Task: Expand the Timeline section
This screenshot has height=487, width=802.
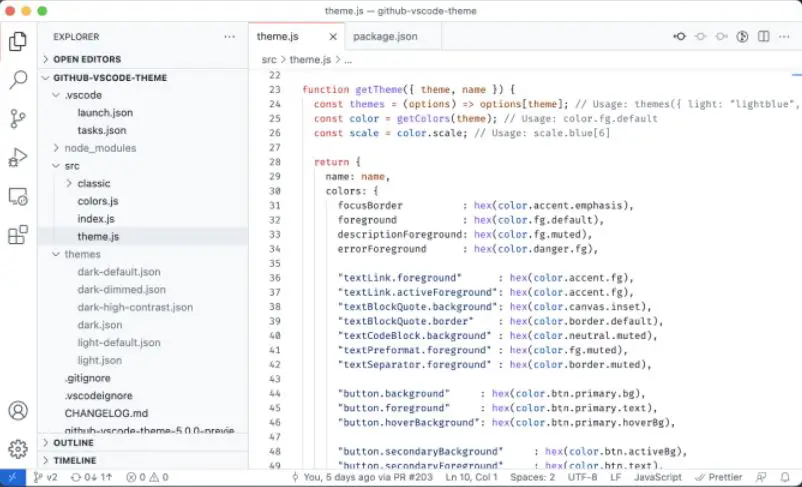Action: 143,460
